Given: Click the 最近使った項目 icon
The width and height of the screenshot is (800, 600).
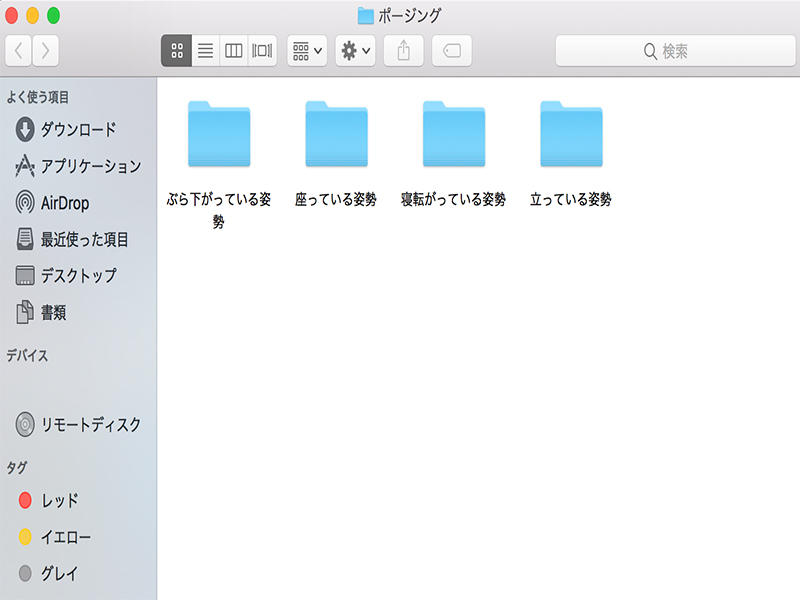Looking at the screenshot, I should [x=25, y=239].
